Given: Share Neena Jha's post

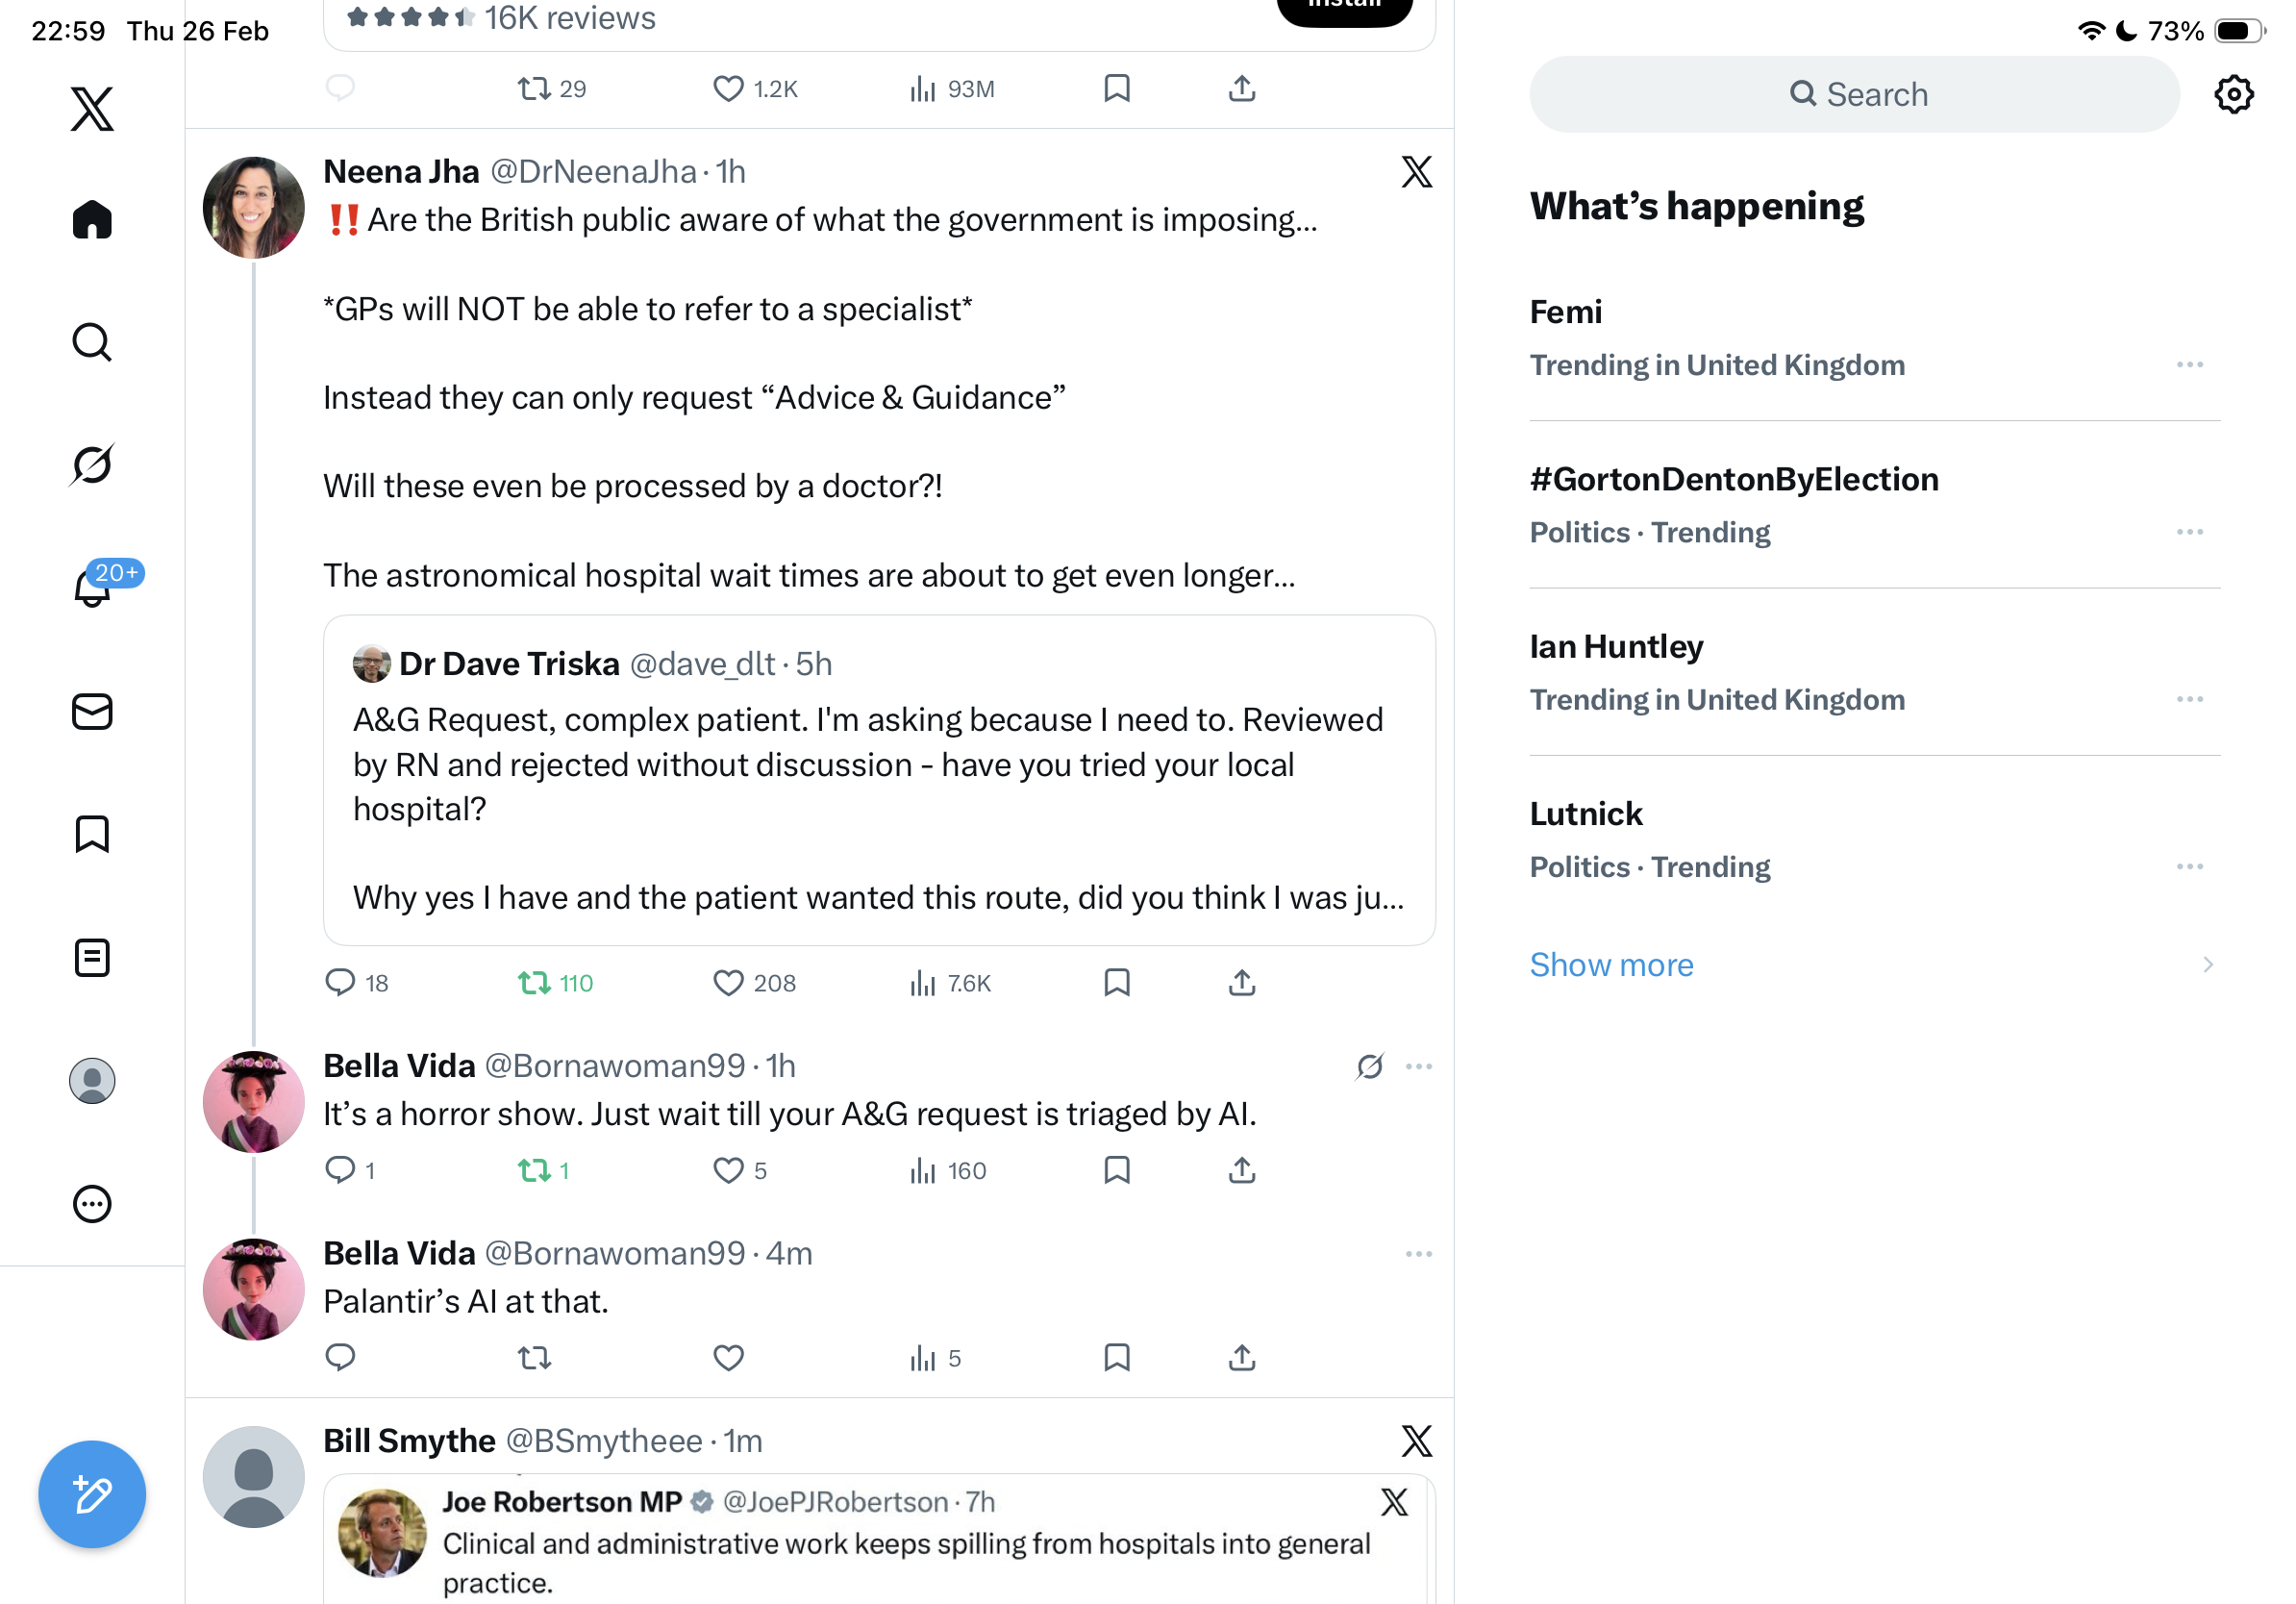Looking at the screenshot, I should [x=1241, y=983].
